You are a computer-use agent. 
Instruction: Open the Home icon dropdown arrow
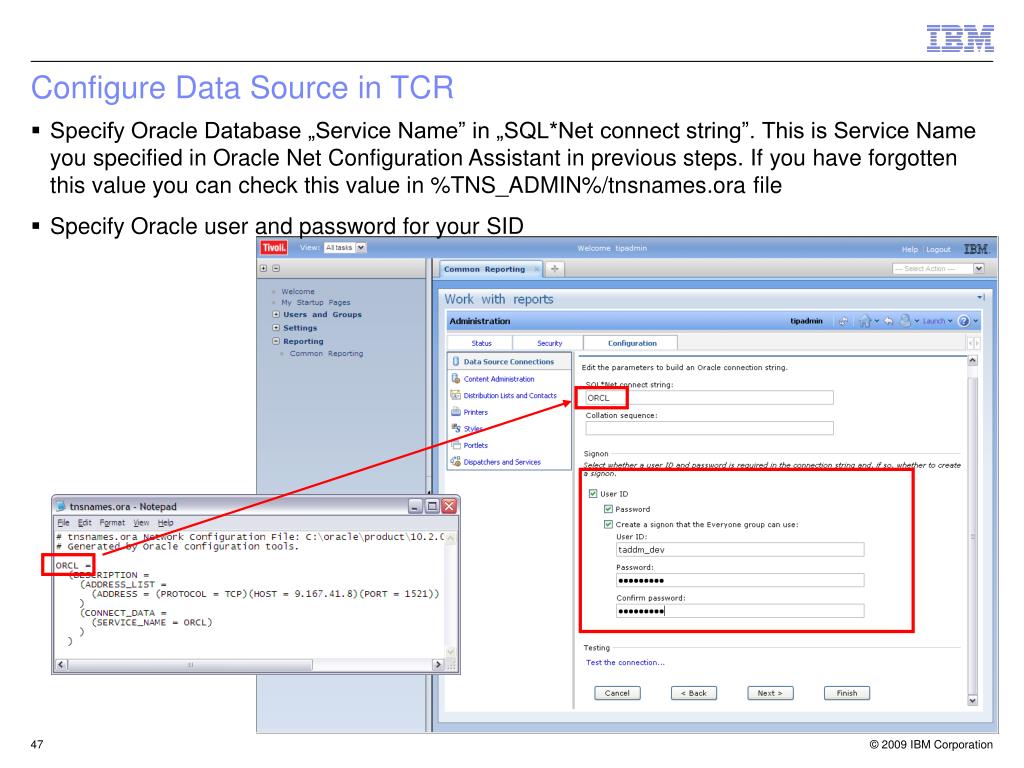tap(876, 321)
